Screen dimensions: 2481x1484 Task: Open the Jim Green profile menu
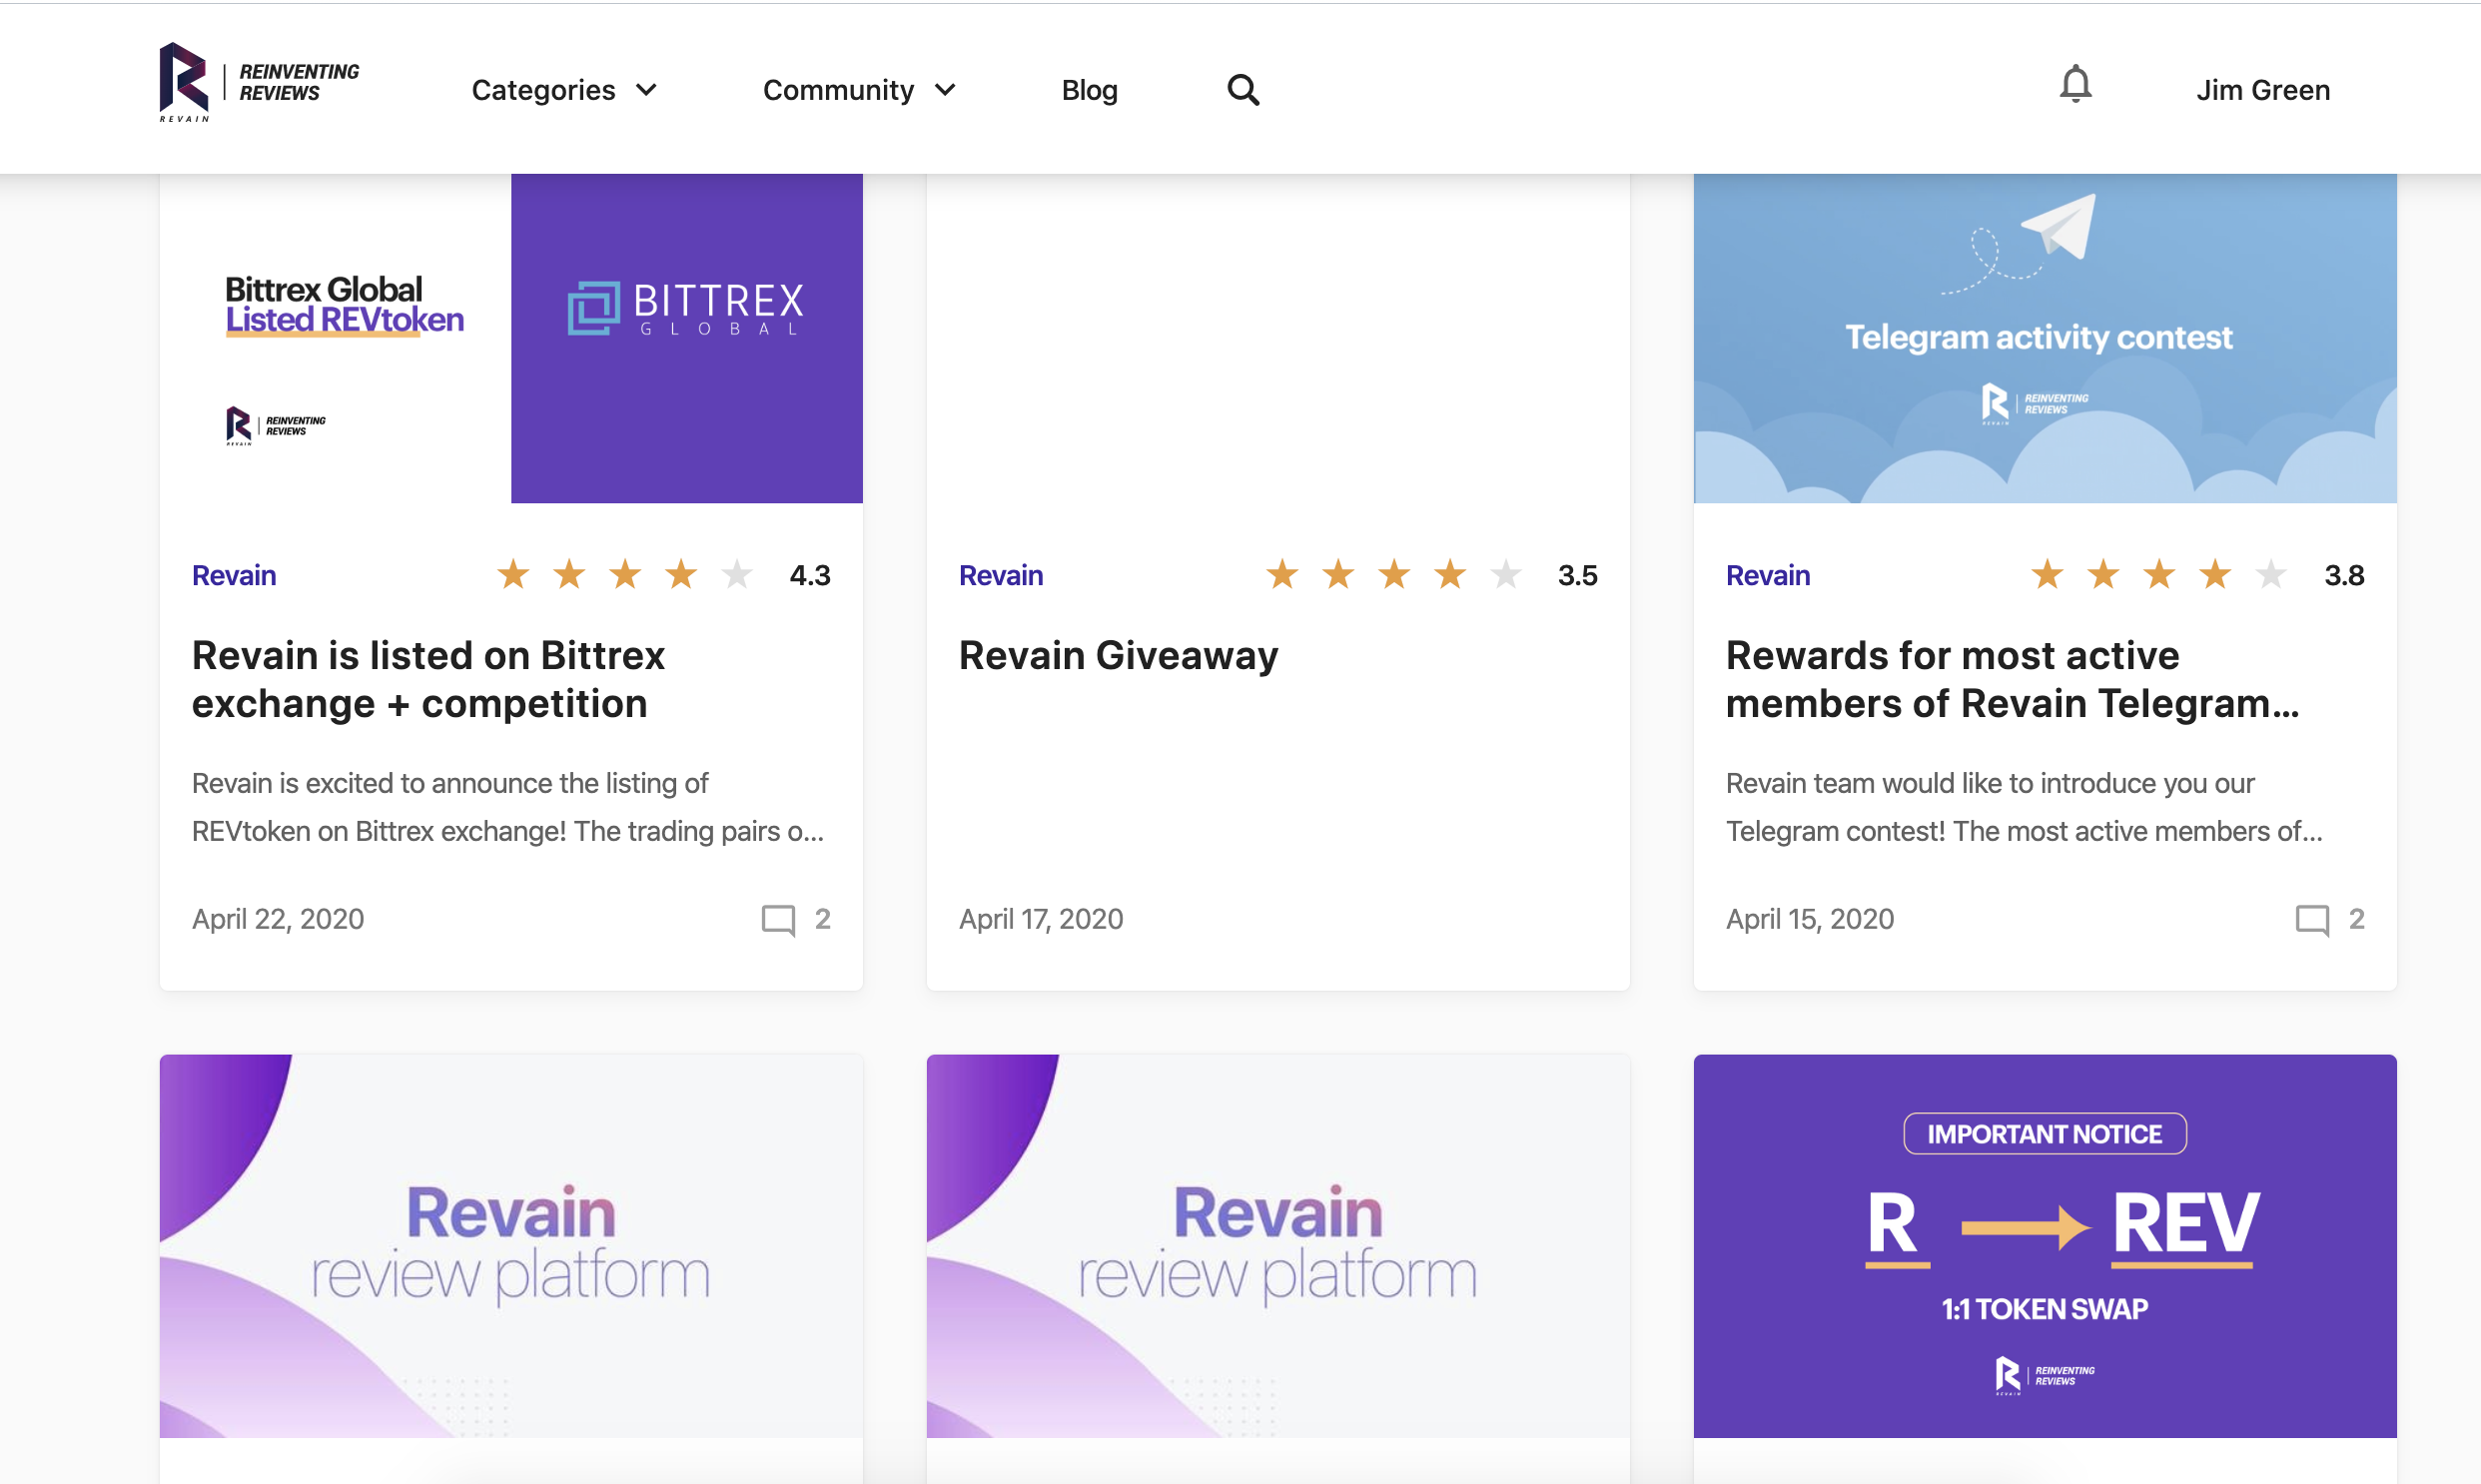click(2263, 89)
